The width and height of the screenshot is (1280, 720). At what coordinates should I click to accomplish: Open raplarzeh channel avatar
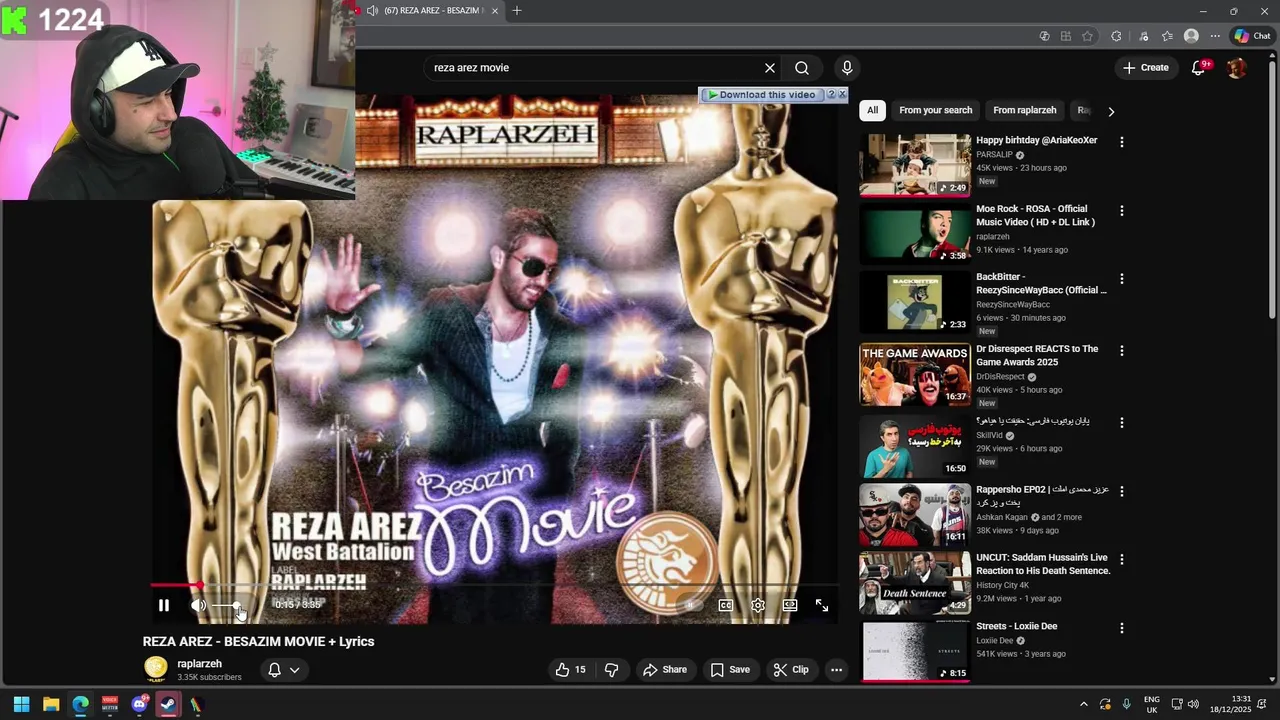(x=156, y=669)
